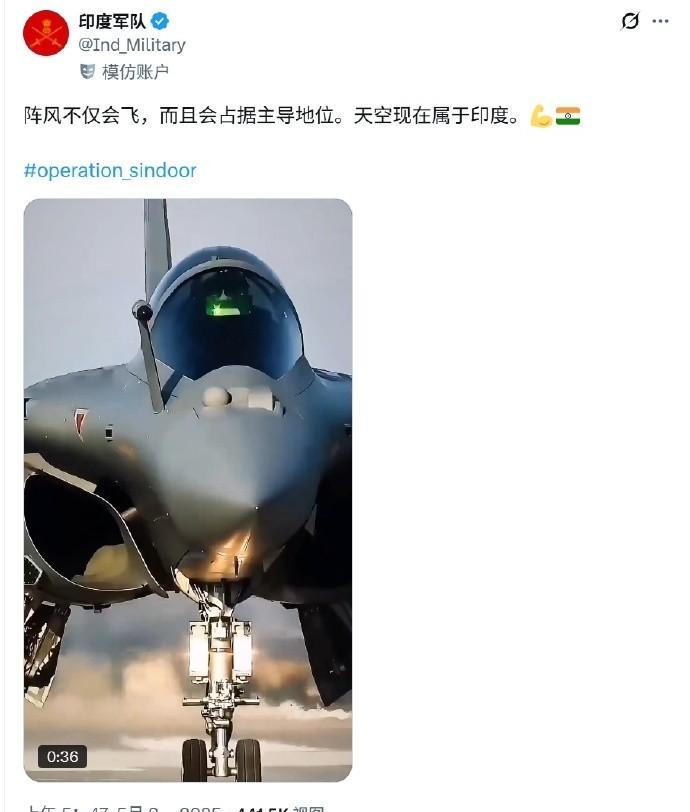Open the 印度军队 display name profile
The height and width of the screenshot is (812, 690).
click(112, 21)
